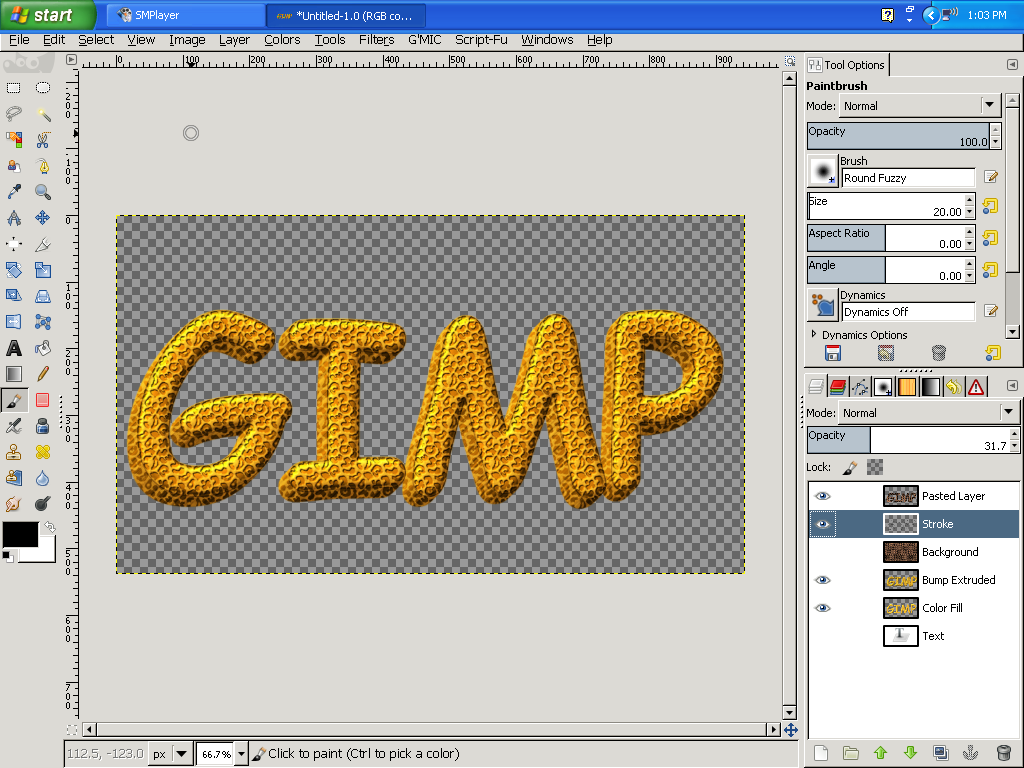Toggle Lock alpha channel checkerboard icon
This screenshot has height=768, width=1024.
[874, 467]
